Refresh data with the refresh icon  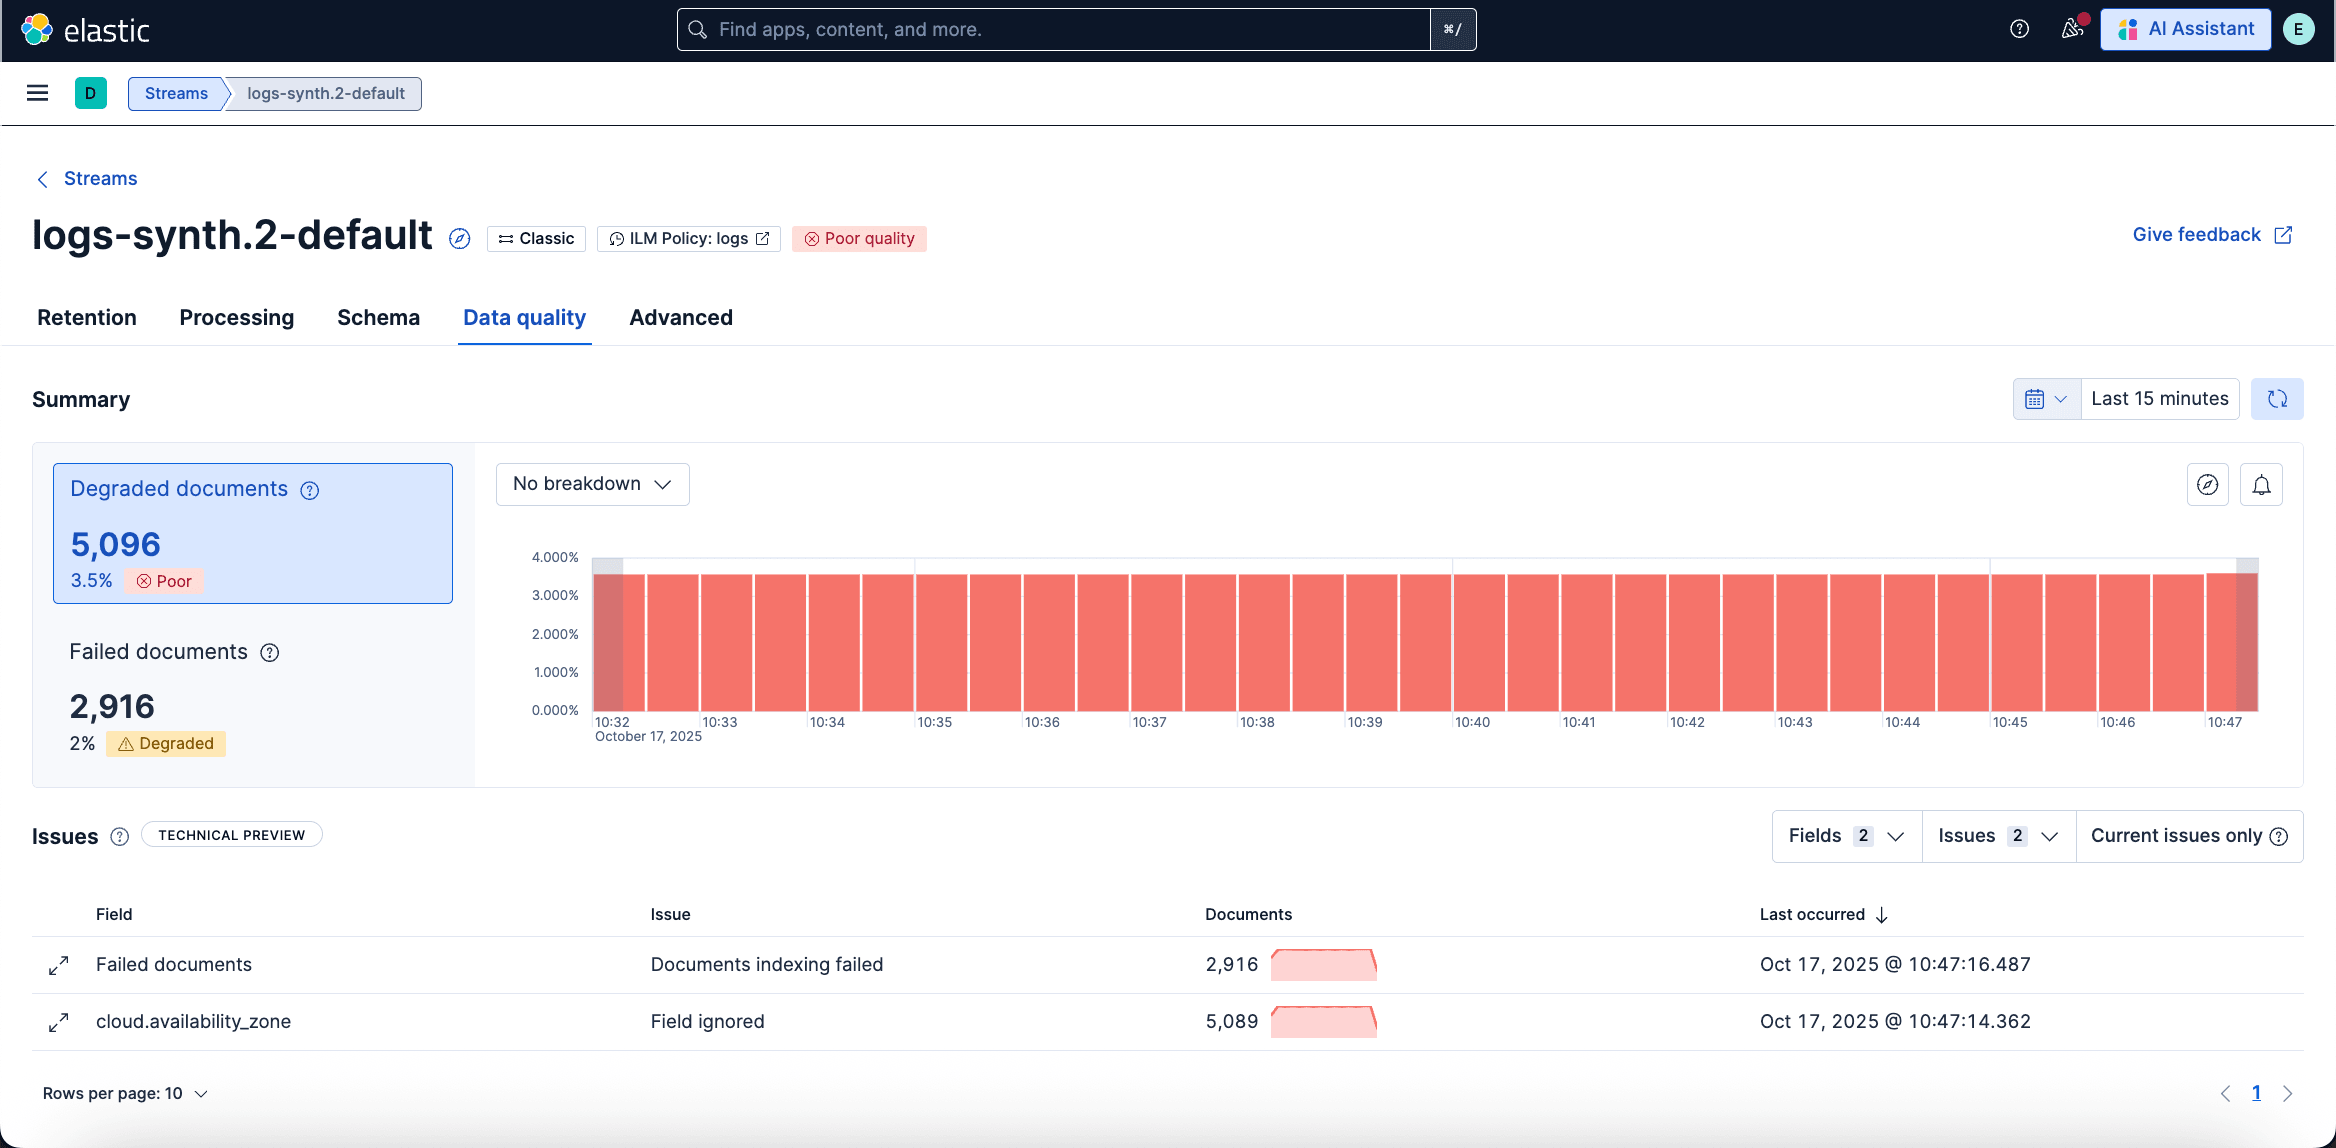coord(2277,398)
